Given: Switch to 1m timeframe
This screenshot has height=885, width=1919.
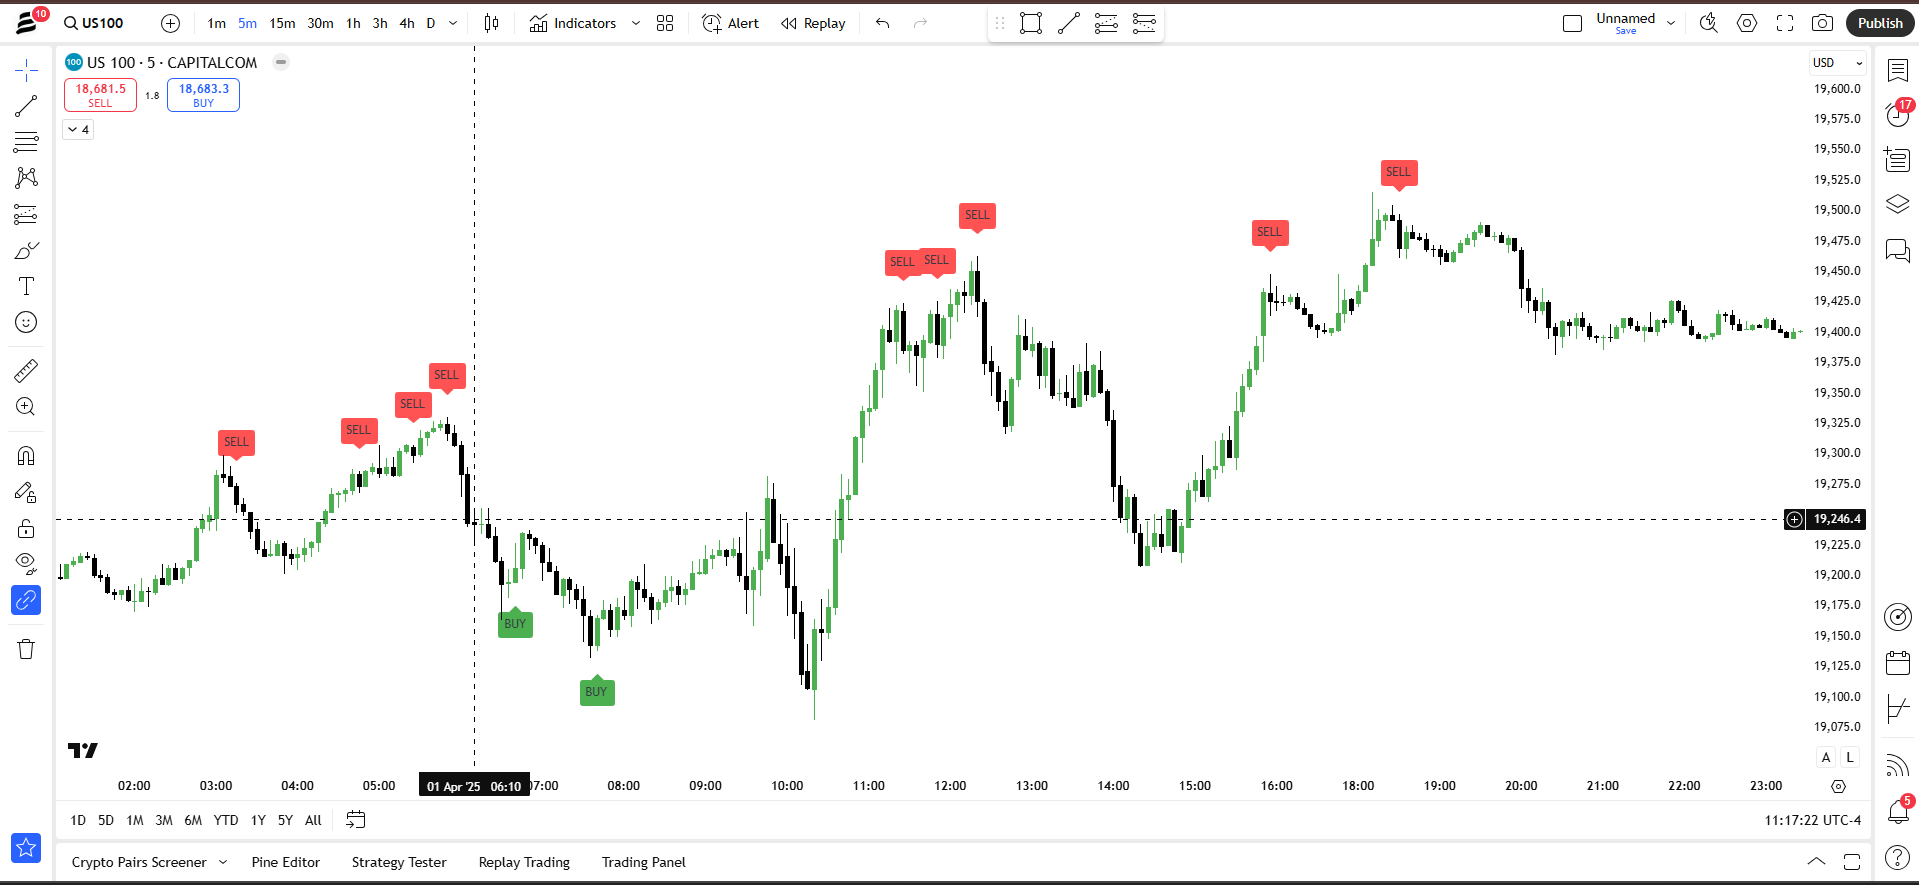Looking at the screenshot, I should coord(217,23).
